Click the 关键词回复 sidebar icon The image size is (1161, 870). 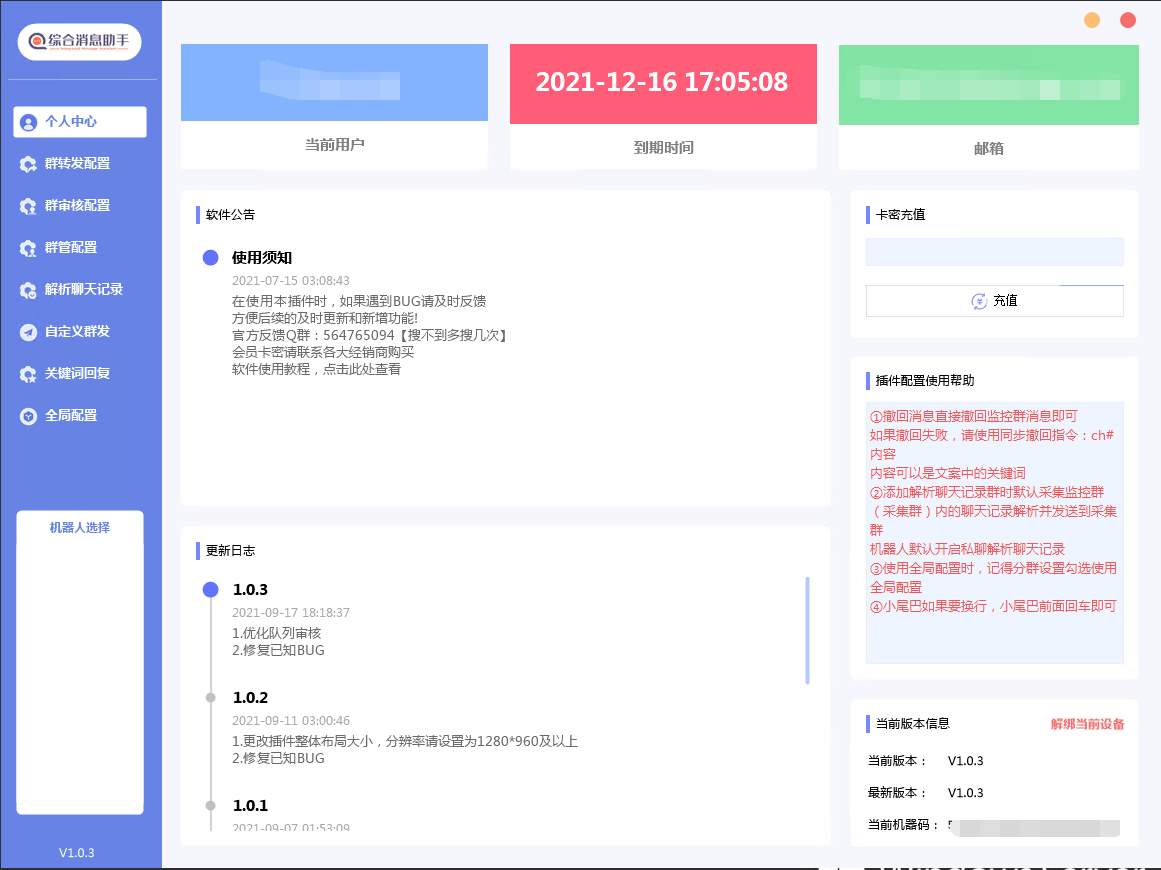pos(28,374)
